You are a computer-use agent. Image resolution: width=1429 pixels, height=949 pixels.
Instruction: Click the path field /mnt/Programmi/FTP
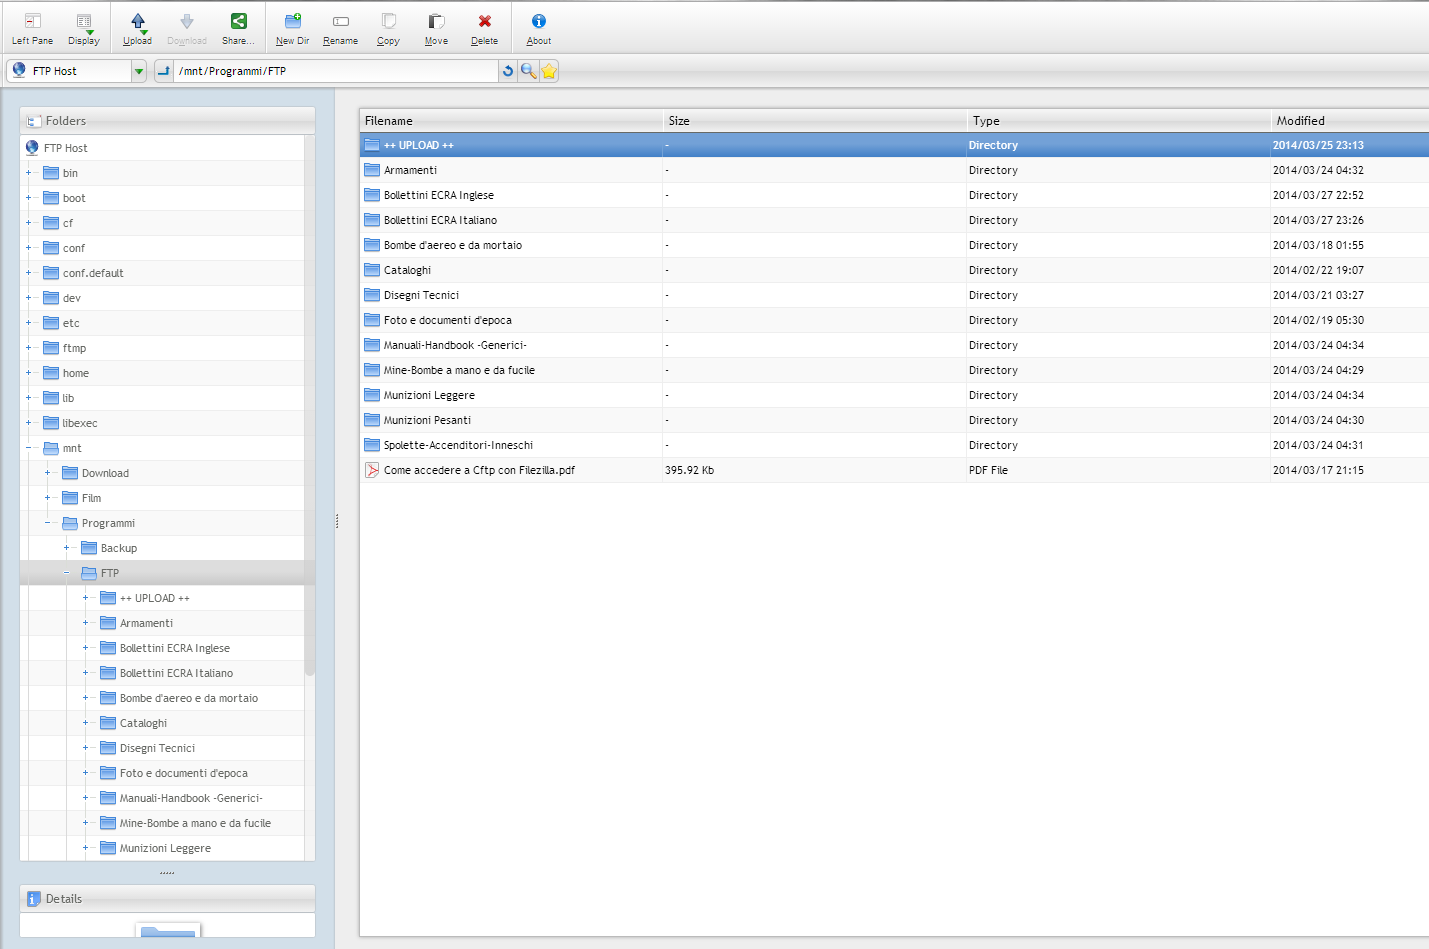(336, 71)
